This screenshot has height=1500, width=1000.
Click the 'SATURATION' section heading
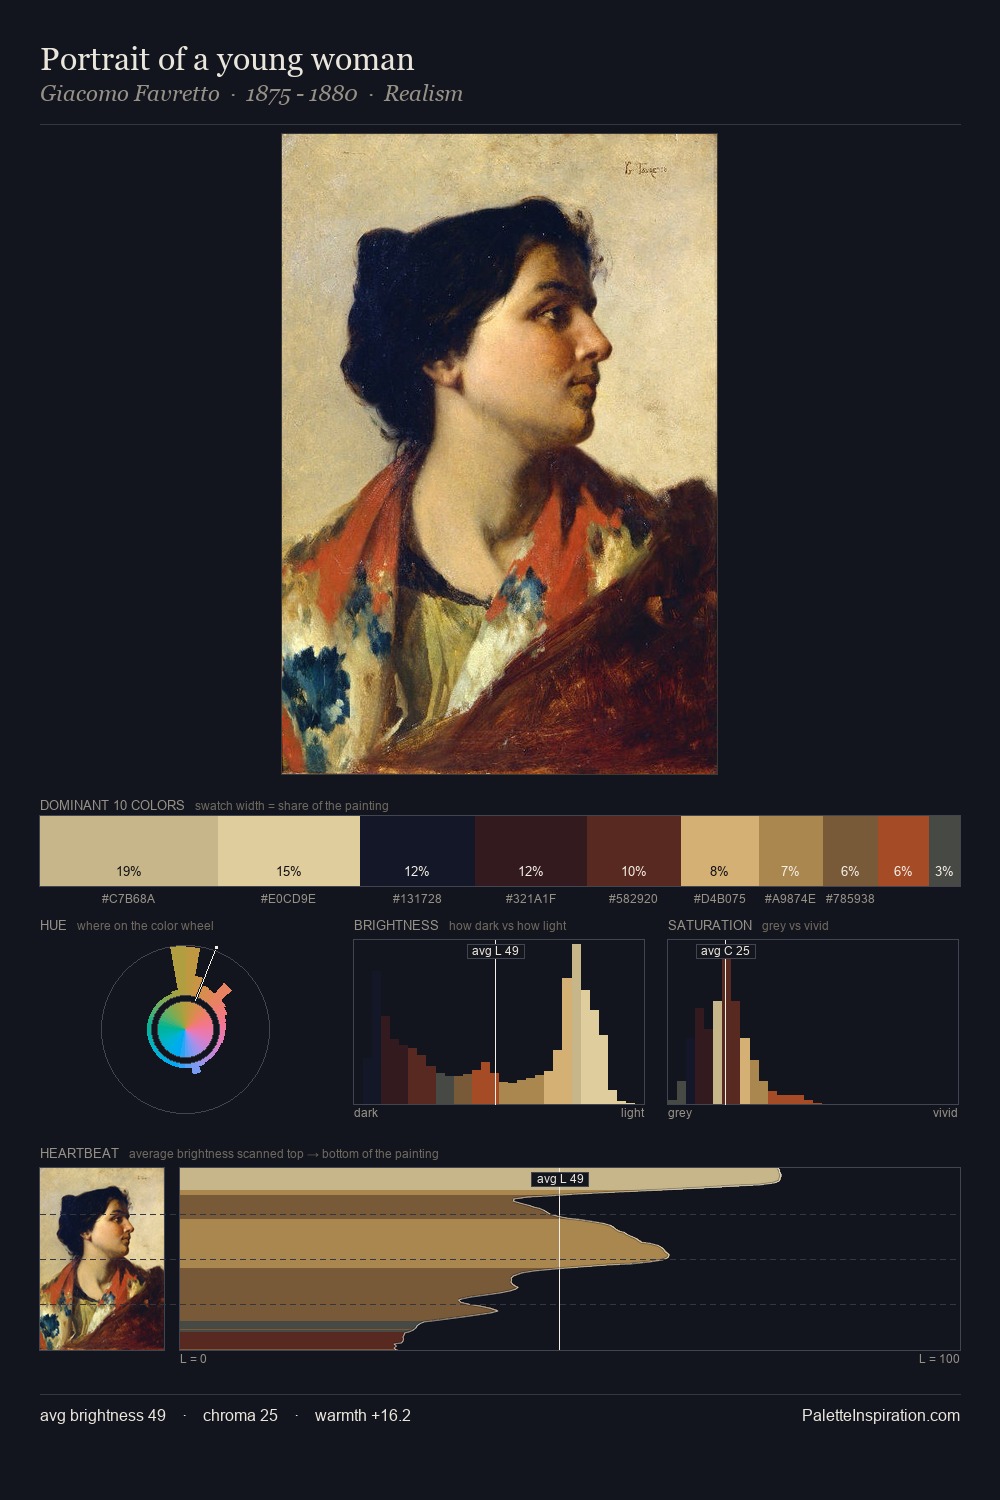[710, 925]
